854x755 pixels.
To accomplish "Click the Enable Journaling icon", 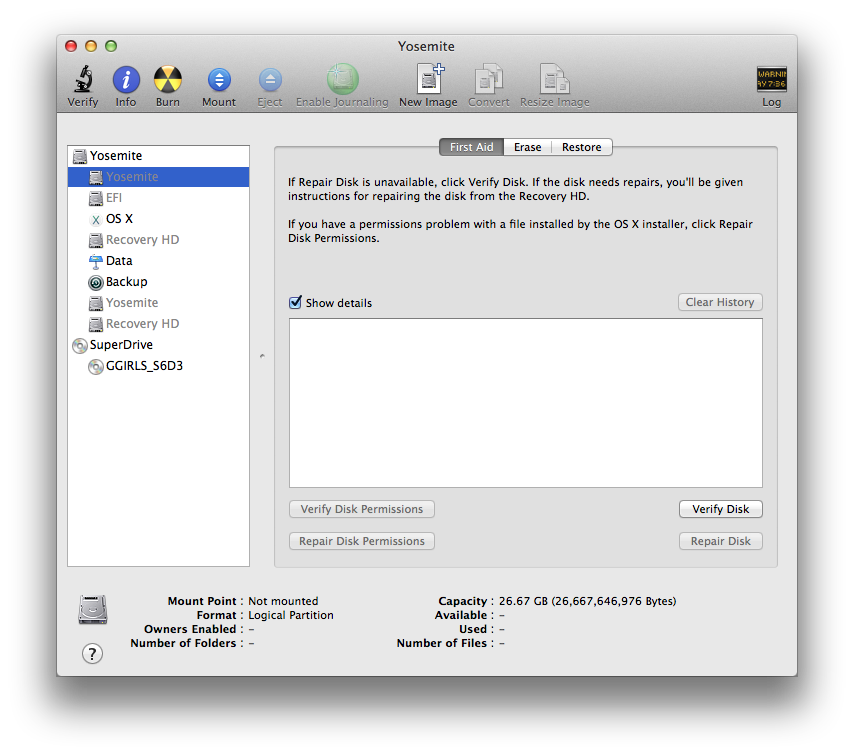I will click(x=343, y=79).
